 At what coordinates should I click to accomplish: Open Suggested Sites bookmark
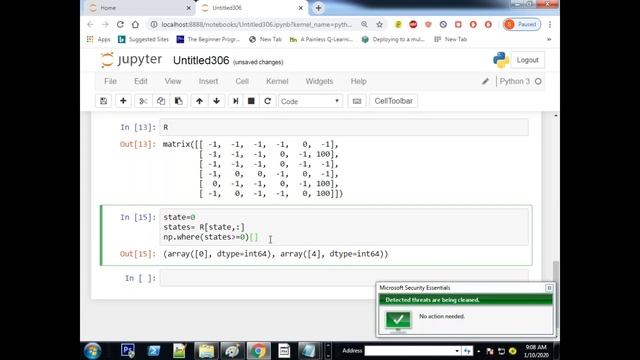click(143, 39)
